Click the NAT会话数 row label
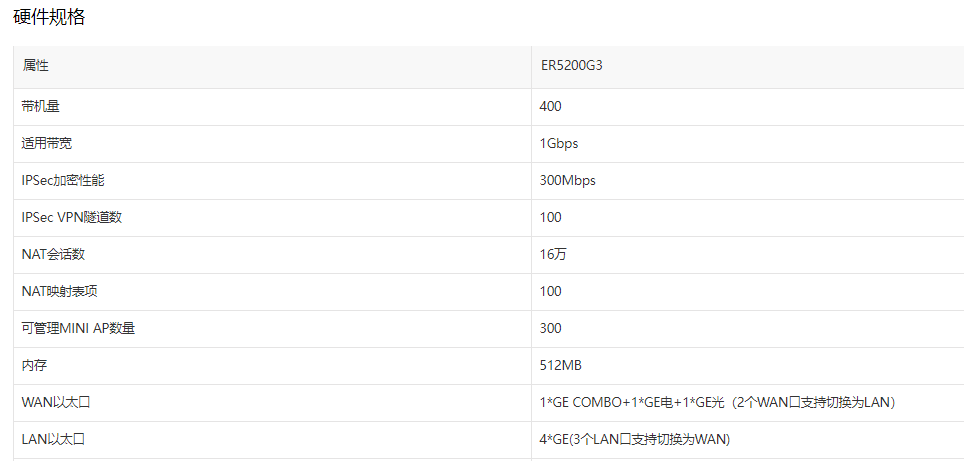 coord(53,254)
